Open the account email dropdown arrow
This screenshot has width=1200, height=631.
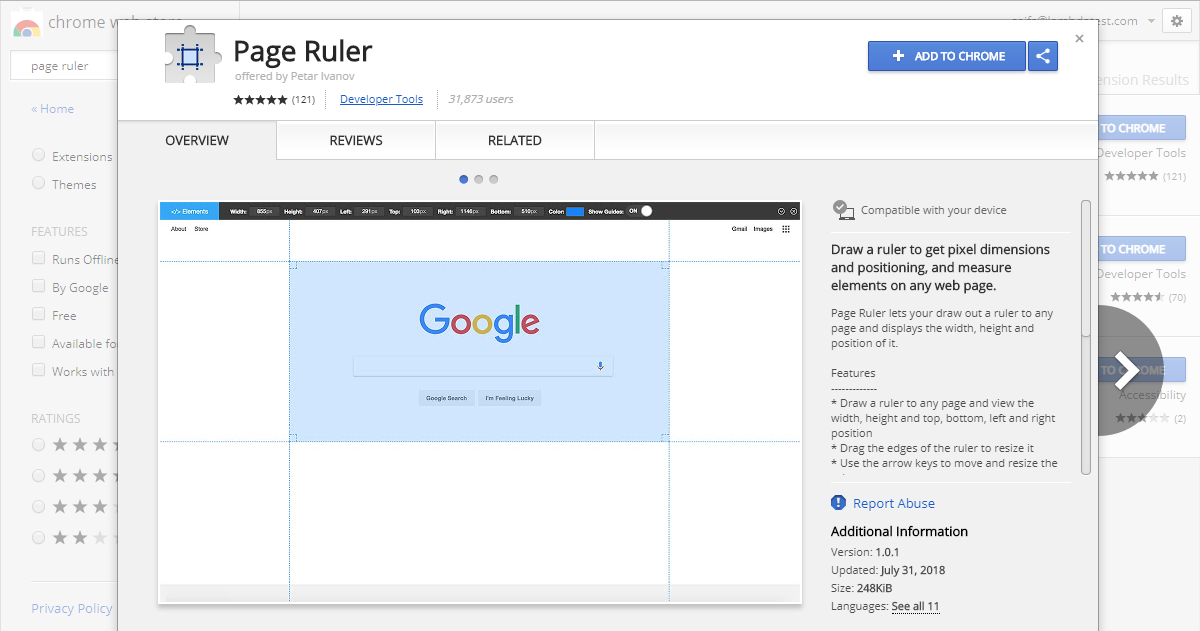click(1152, 21)
